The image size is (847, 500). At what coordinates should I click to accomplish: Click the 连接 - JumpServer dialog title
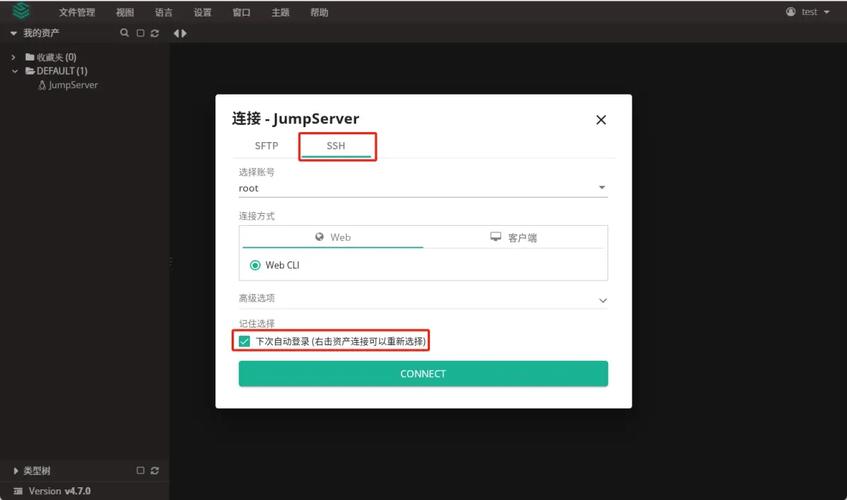pos(295,119)
